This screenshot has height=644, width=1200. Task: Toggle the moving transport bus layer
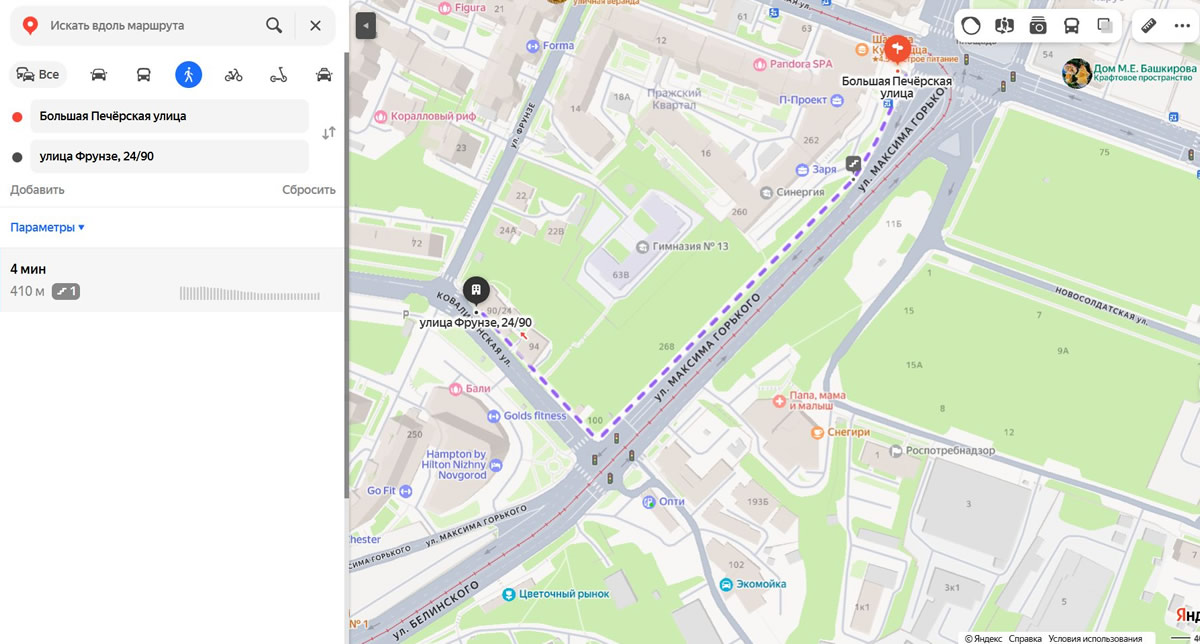1071,25
